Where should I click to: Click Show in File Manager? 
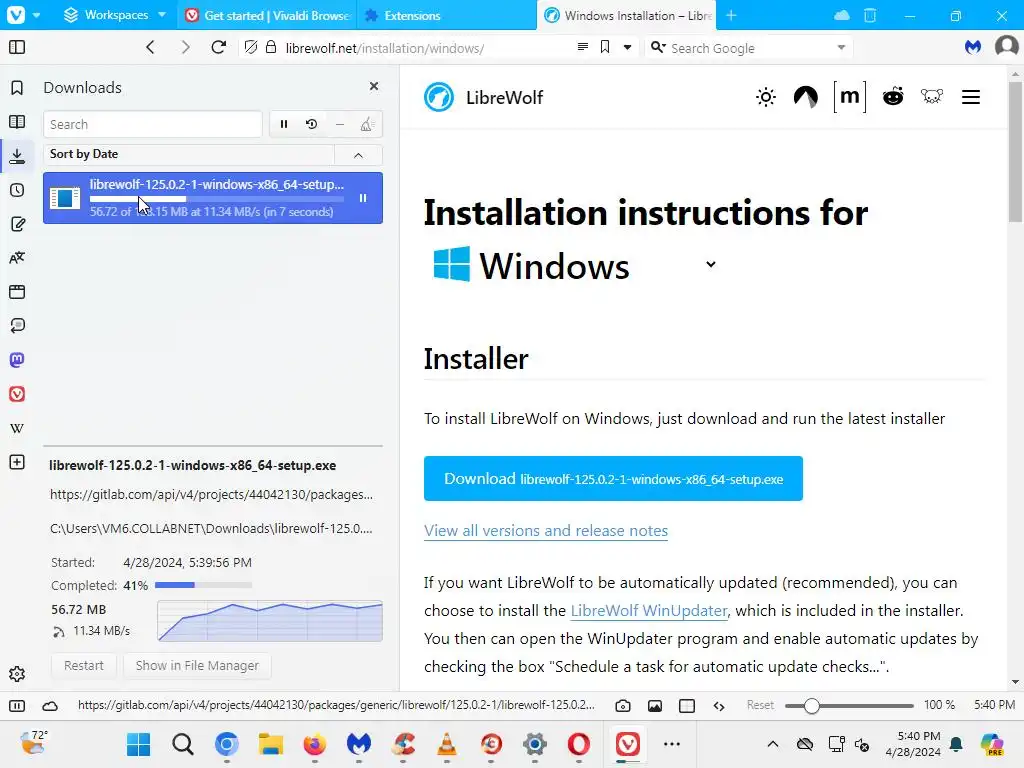pyautogui.click(x=197, y=665)
